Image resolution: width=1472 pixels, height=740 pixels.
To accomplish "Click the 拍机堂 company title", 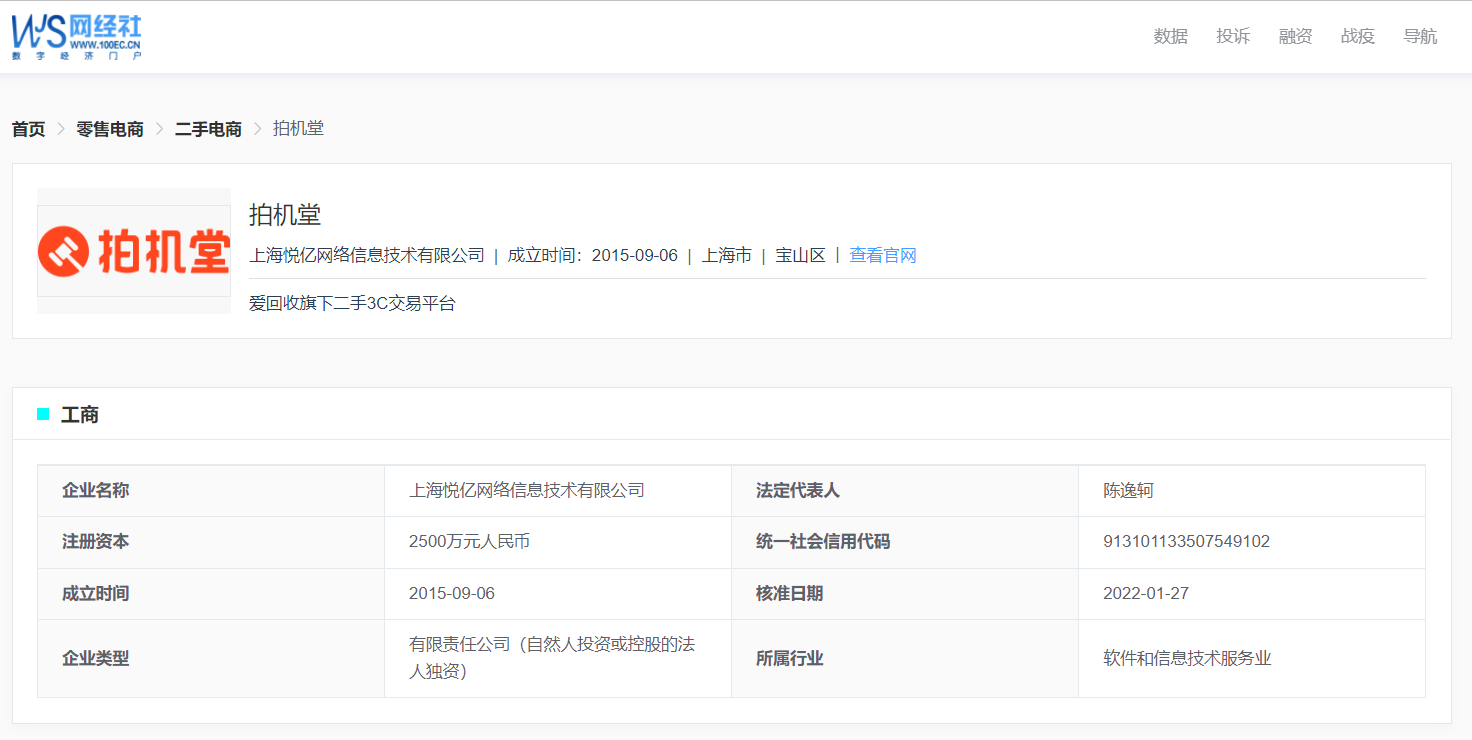I will pos(285,215).
